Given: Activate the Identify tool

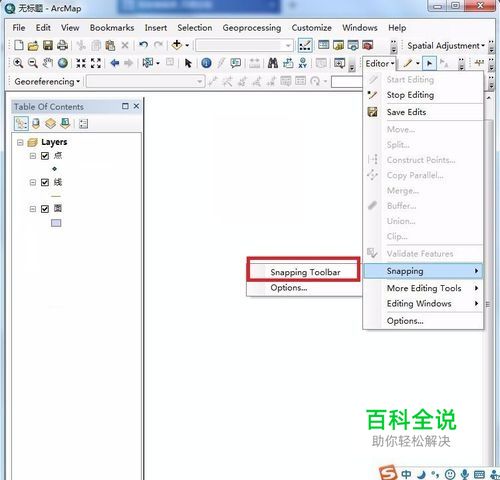Looking at the screenshot, I should [206, 63].
